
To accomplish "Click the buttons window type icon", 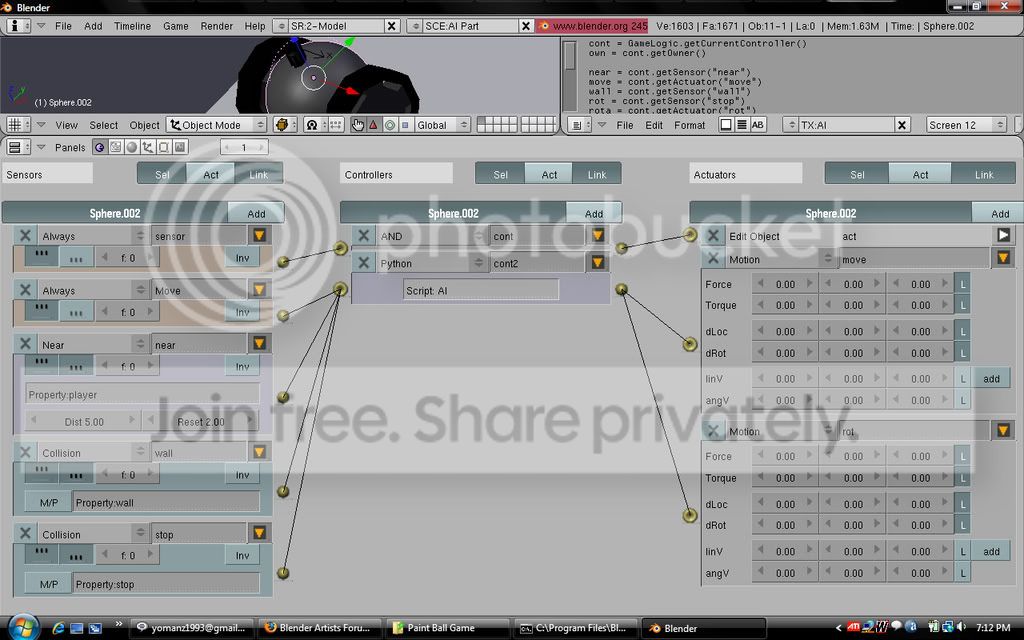I will point(16,147).
